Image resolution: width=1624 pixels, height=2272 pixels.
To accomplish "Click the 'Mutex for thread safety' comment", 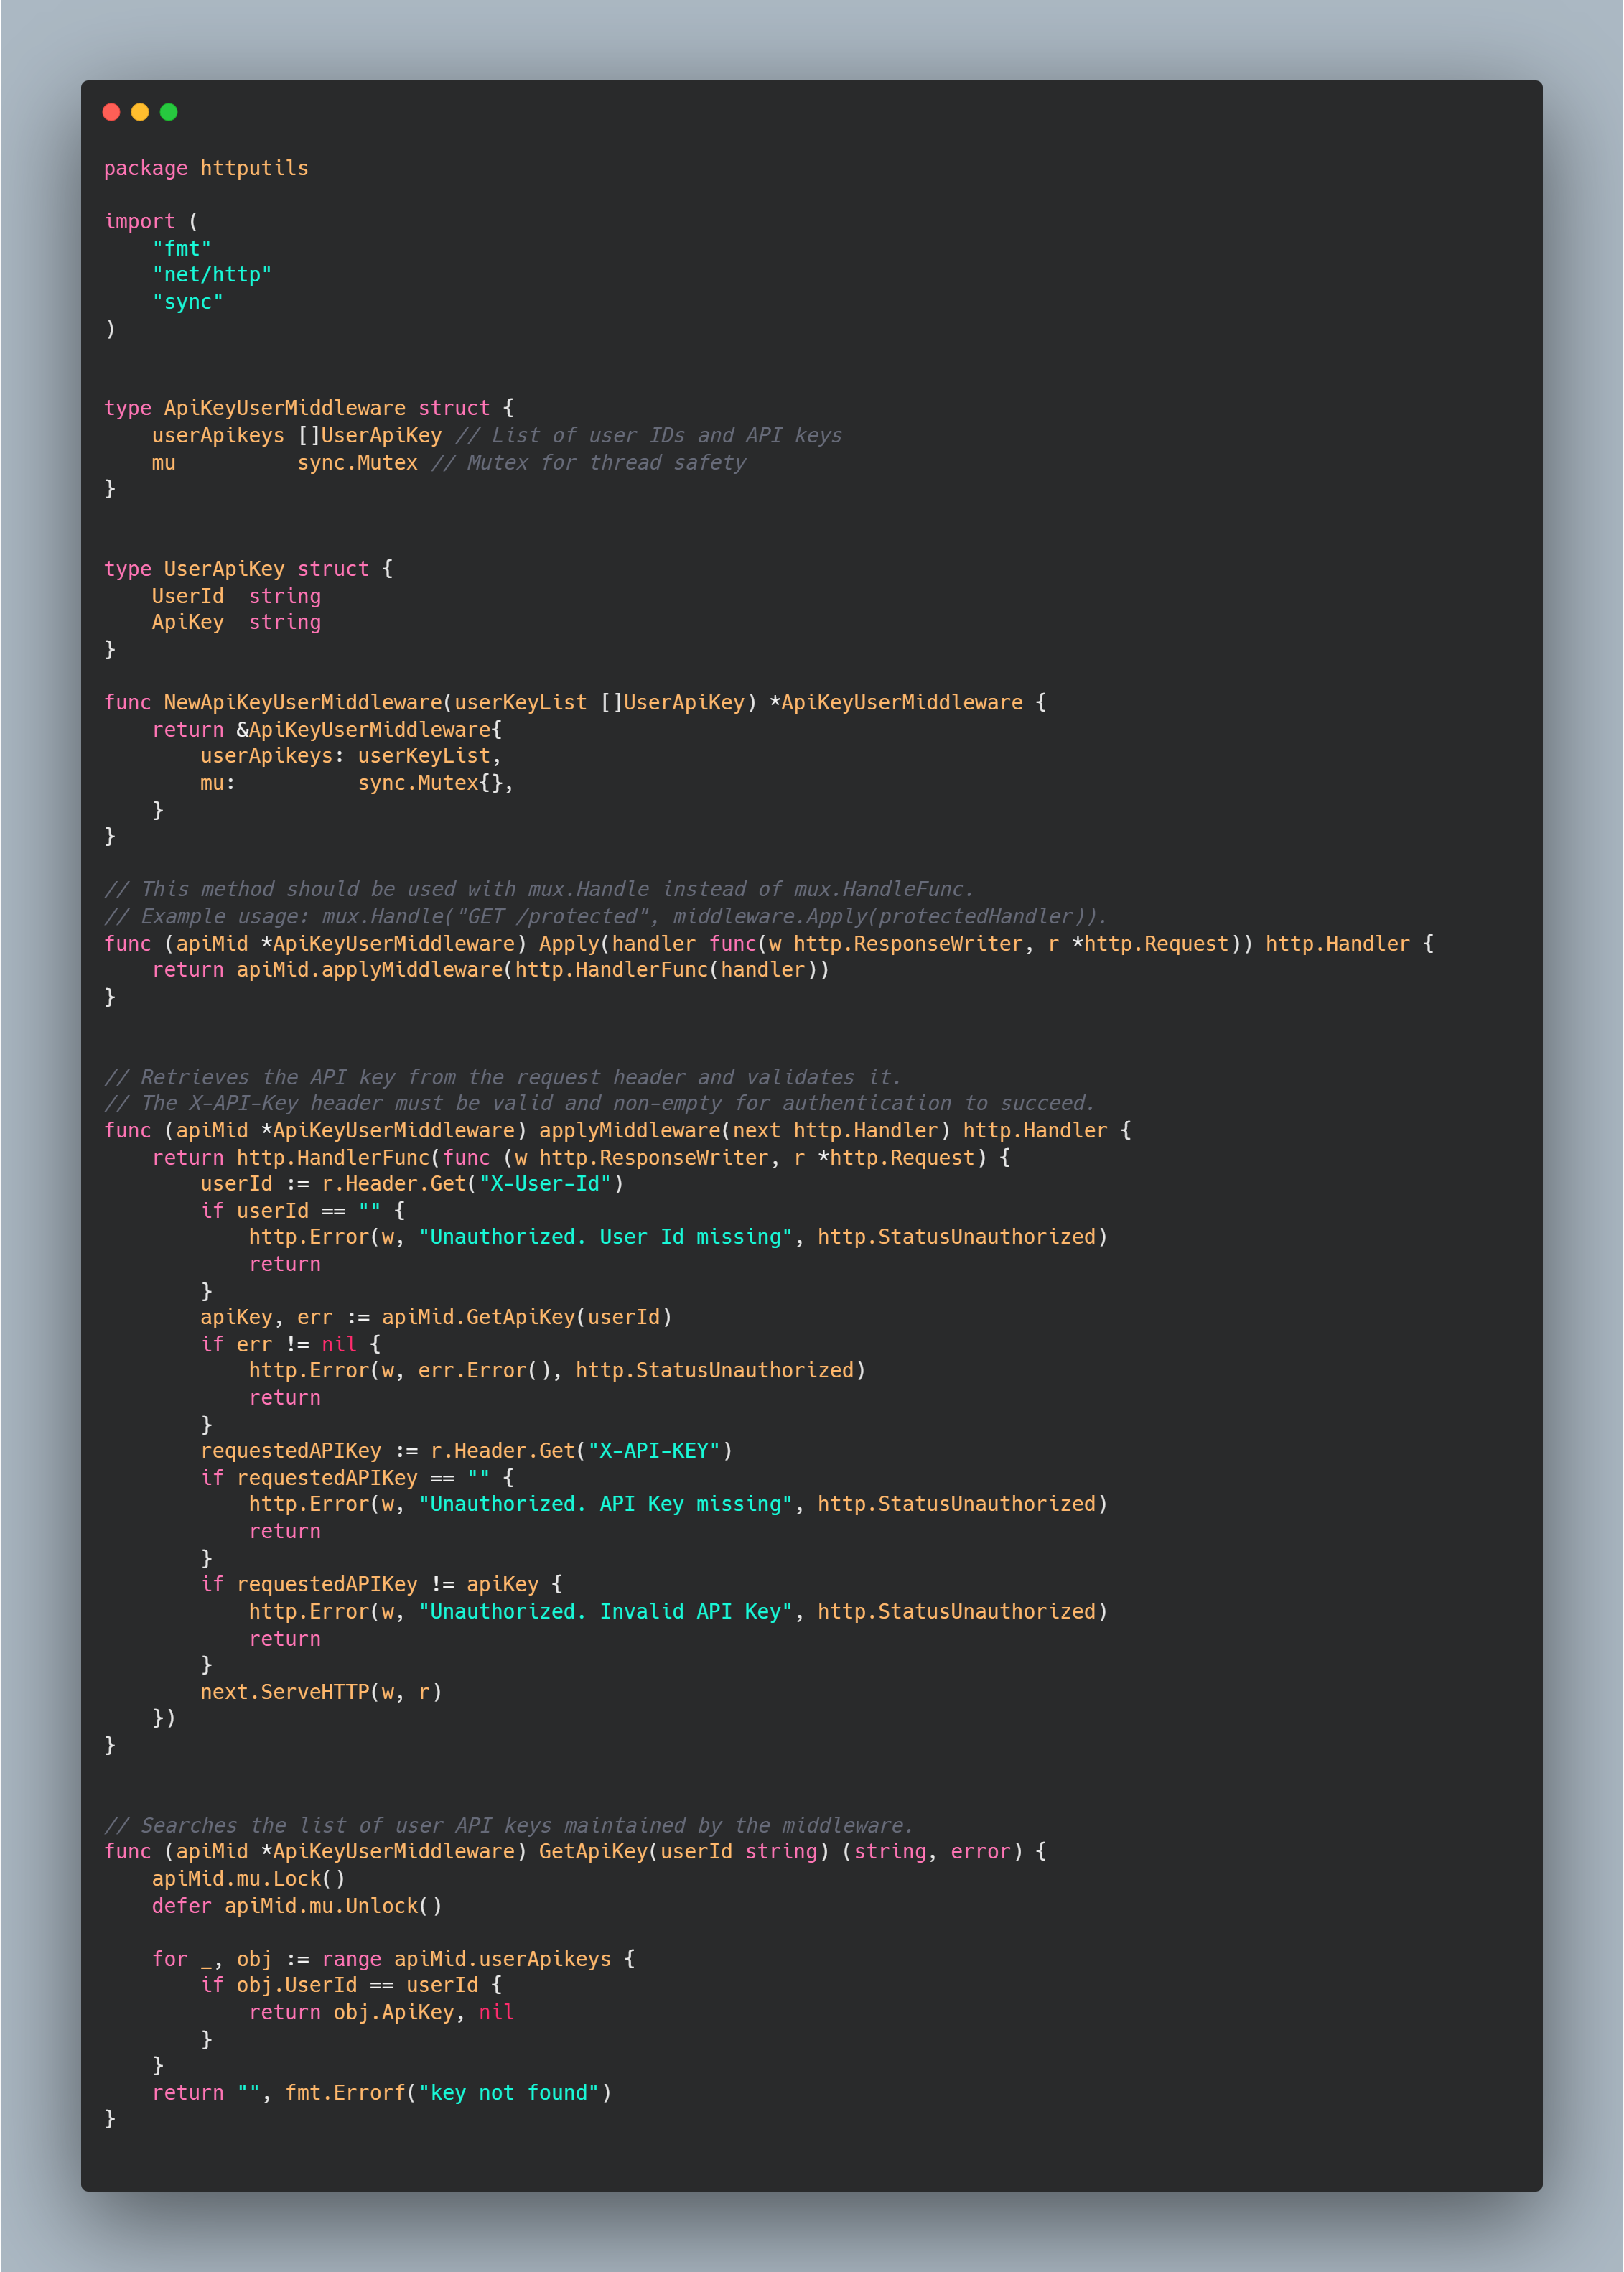I will 590,462.
